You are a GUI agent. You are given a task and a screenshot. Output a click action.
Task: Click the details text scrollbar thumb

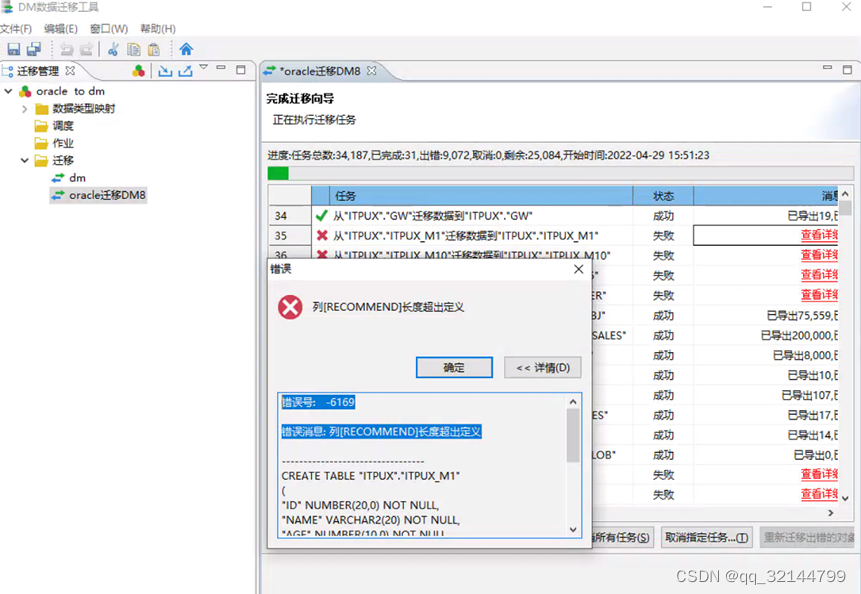[x=573, y=436]
